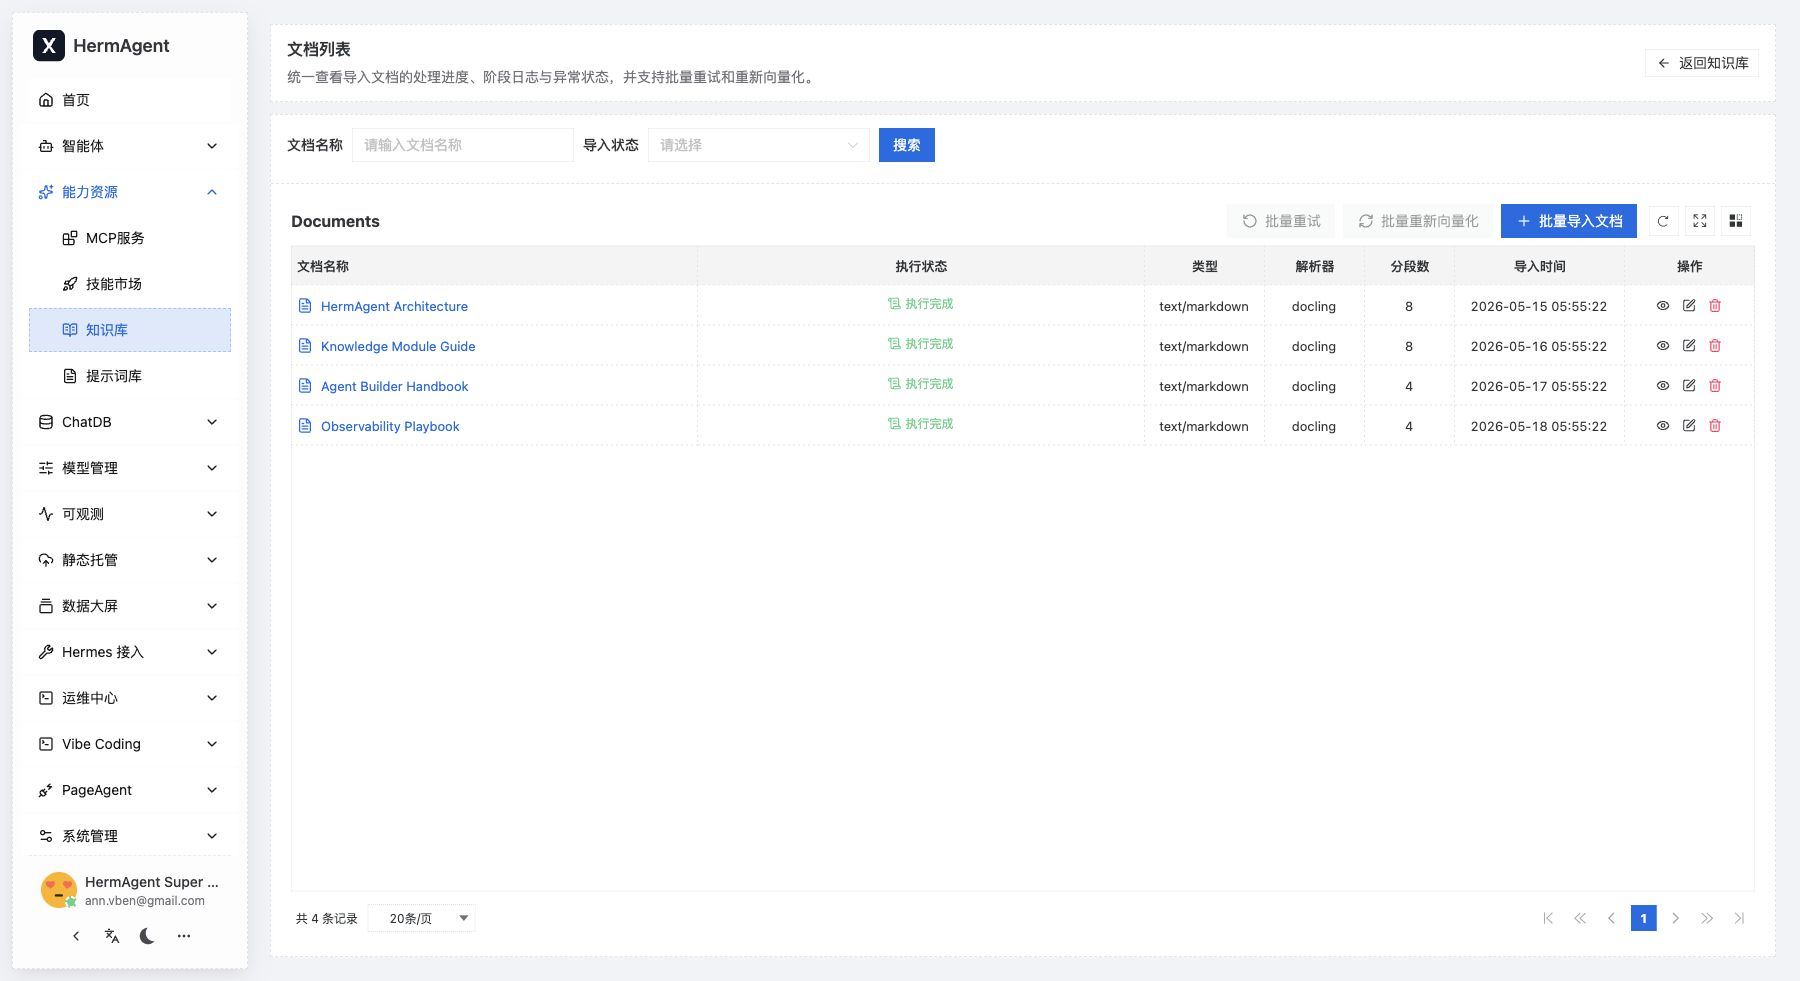The height and width of the screenshot is (981, 1800).
Task: Edit the HermAgent Architecture row
Action: 1689,306
